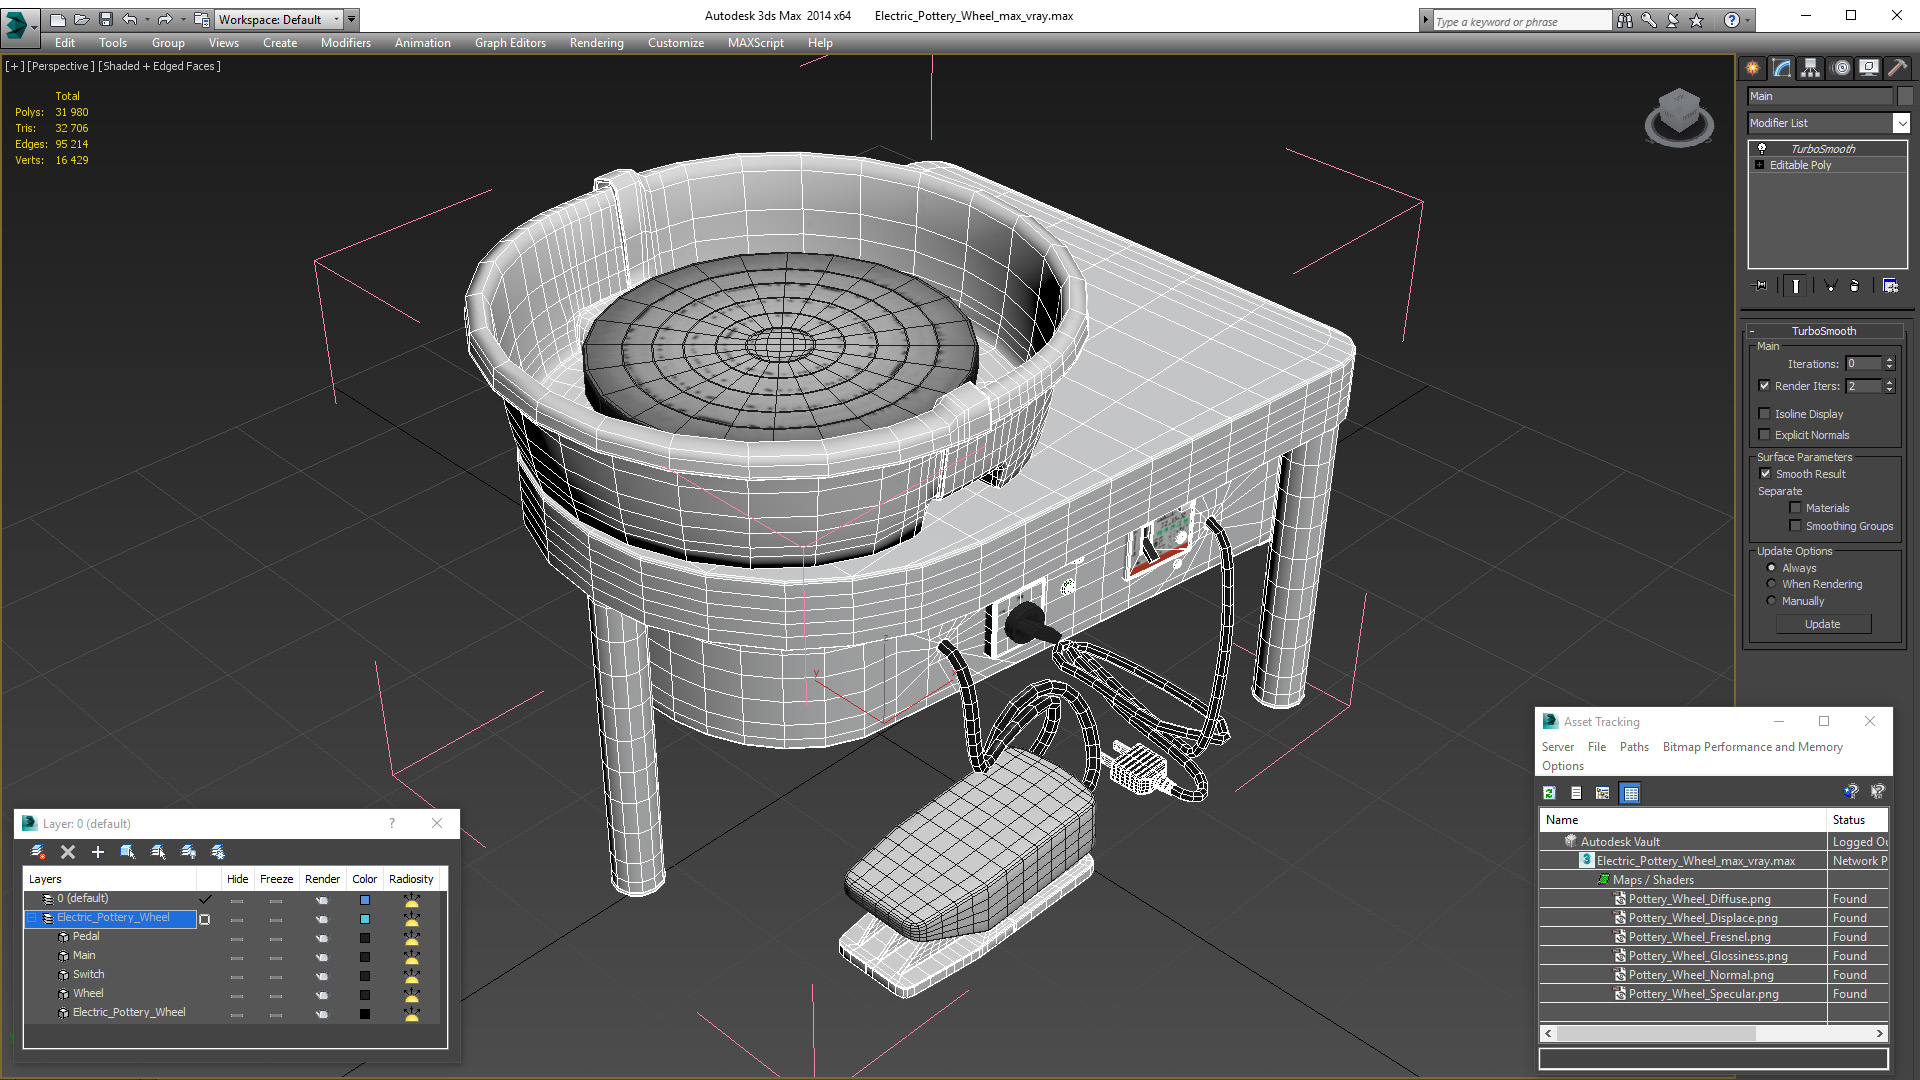
Task: Create a new scene with New icon
Action: click(57, 19)
